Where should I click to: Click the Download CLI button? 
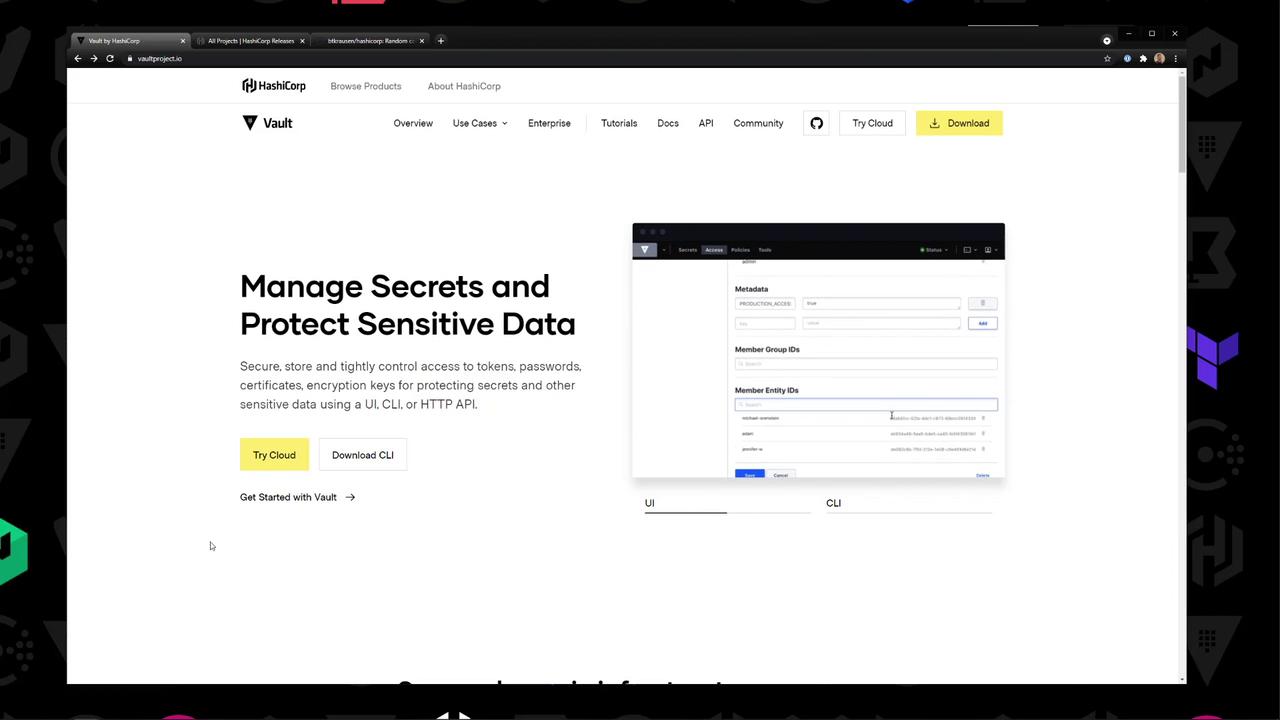[x=363, y=455]
